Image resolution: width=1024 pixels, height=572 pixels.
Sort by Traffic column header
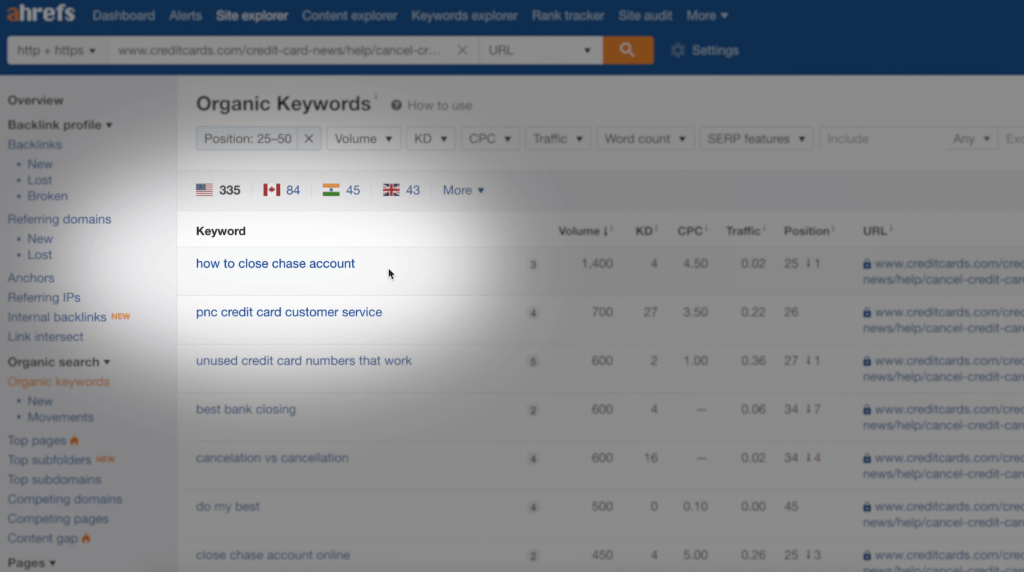coord(744,231)
